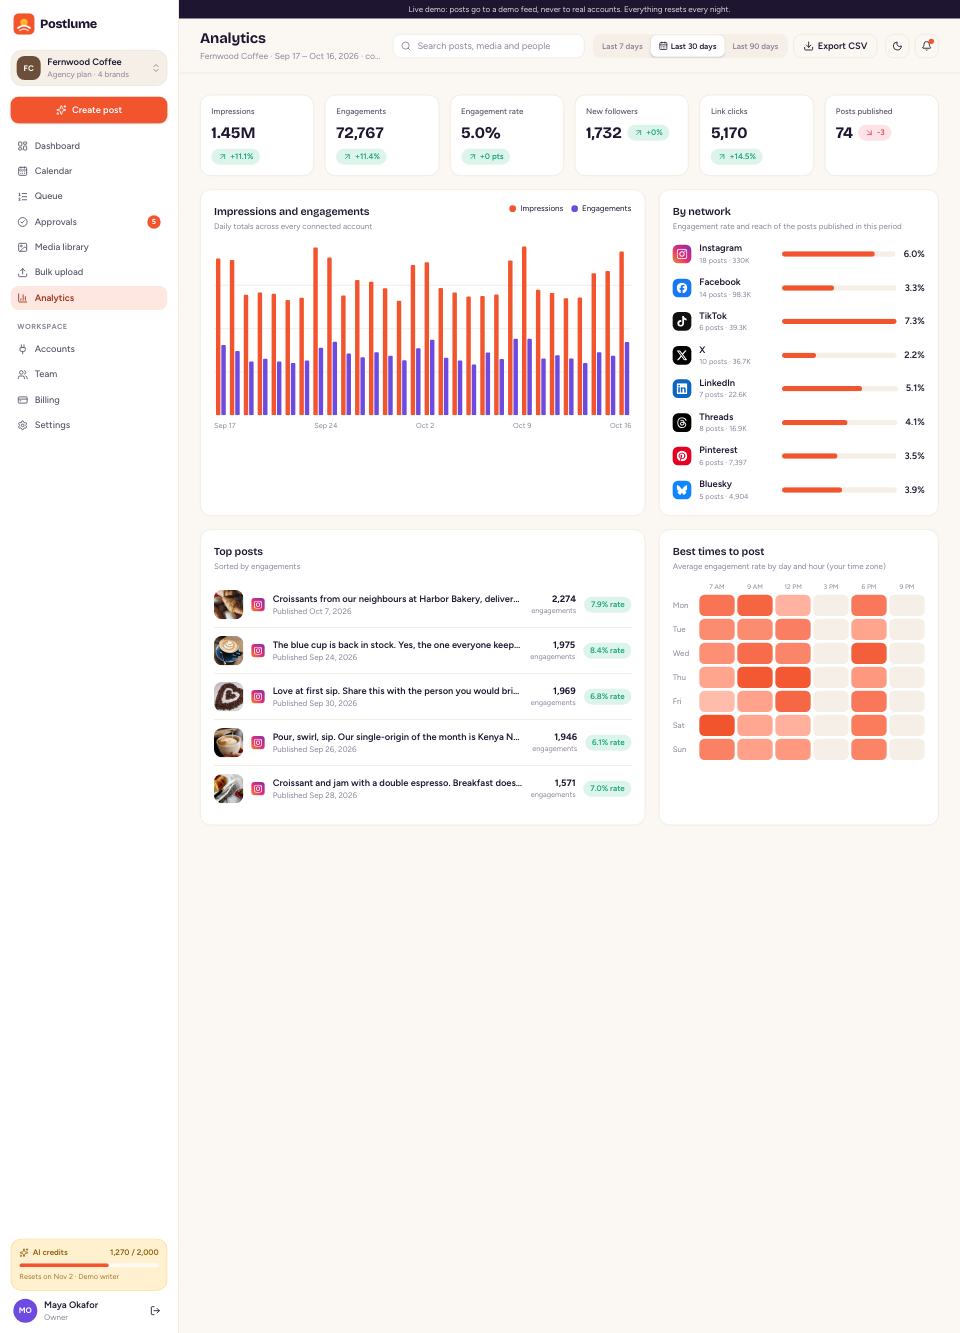This screenshot has height=1333, width=960.
Task: Click the LinkedIn network icon
Action: click(682, 388)
